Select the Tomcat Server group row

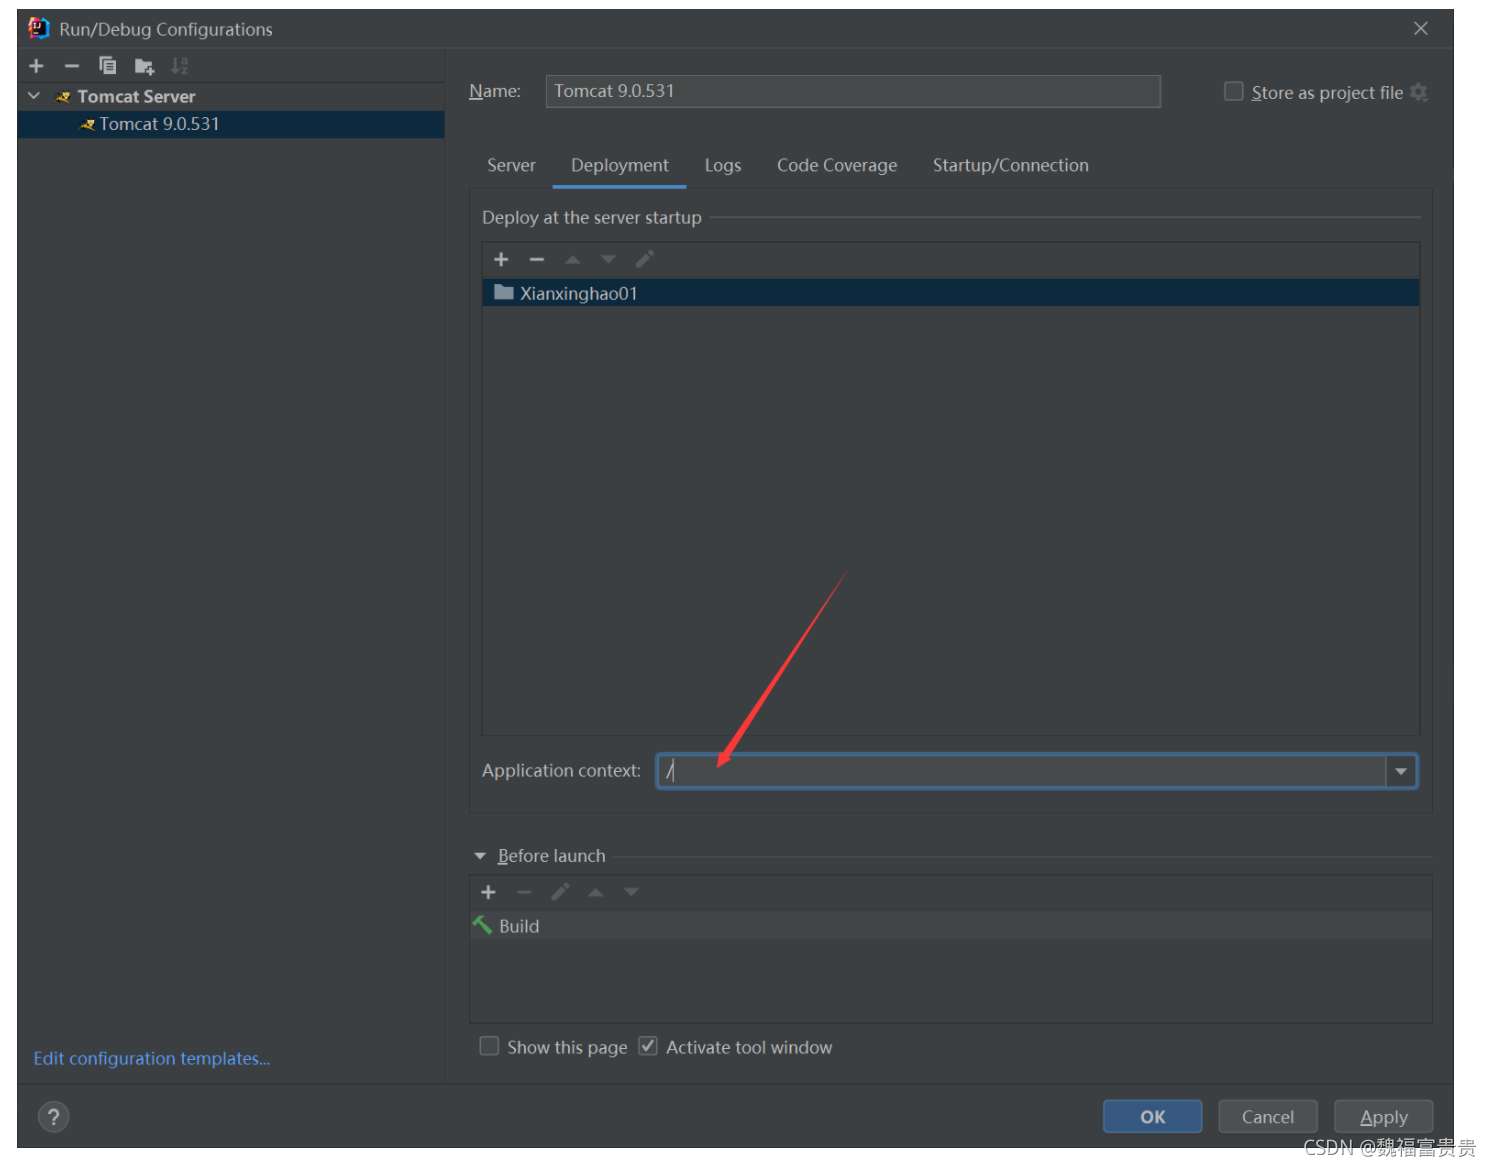pyautogui.click(x=231, y=96)
